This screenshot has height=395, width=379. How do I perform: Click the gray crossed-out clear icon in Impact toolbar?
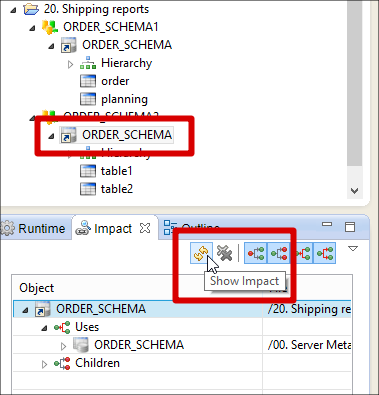(225, 253)
